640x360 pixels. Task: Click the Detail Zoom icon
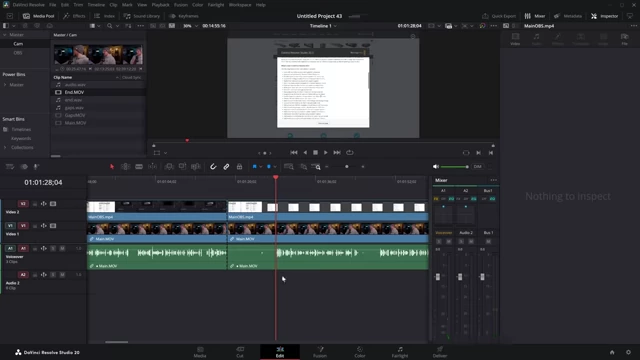[x=303, y=167]
